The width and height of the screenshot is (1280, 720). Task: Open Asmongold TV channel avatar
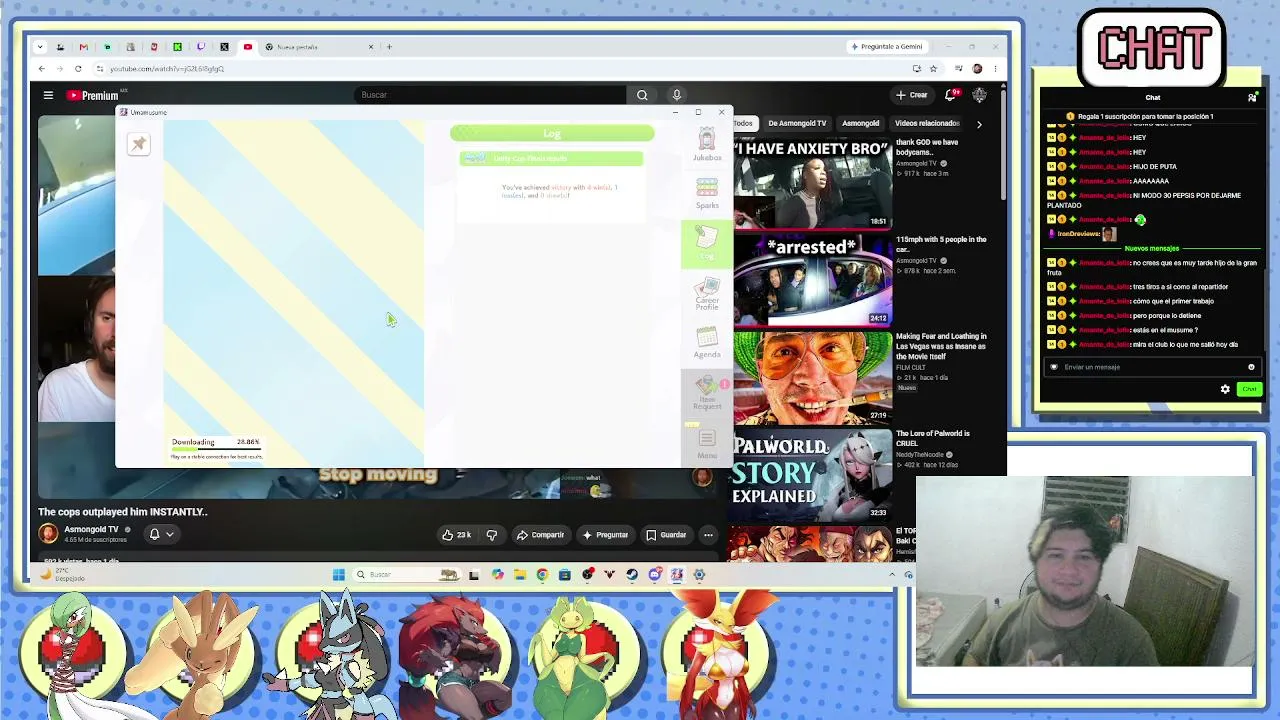coord(48,534)
